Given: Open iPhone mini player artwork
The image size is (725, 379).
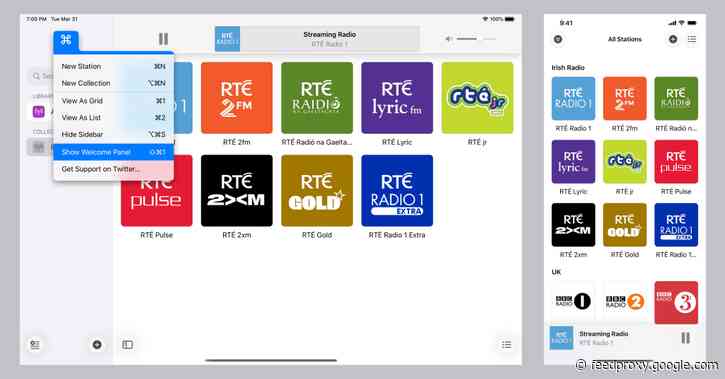Looking at the screenshot, I should point(561,338).
